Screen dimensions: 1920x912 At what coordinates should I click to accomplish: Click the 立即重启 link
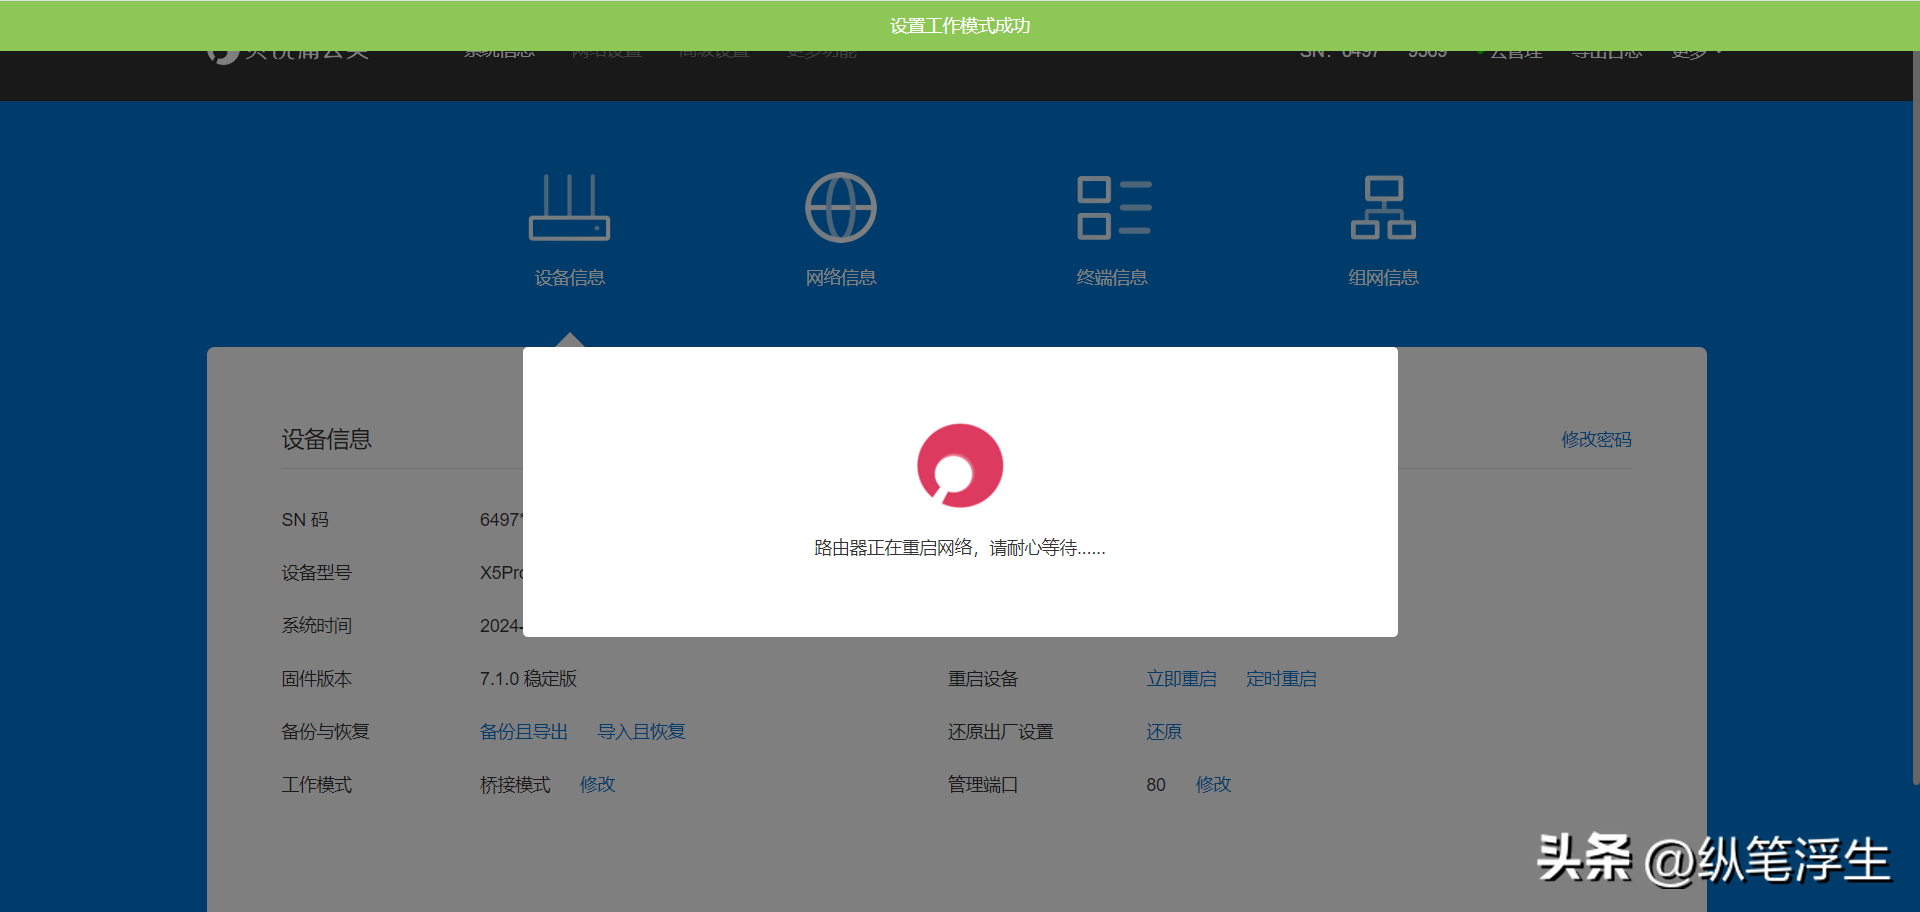(1181, 679)
